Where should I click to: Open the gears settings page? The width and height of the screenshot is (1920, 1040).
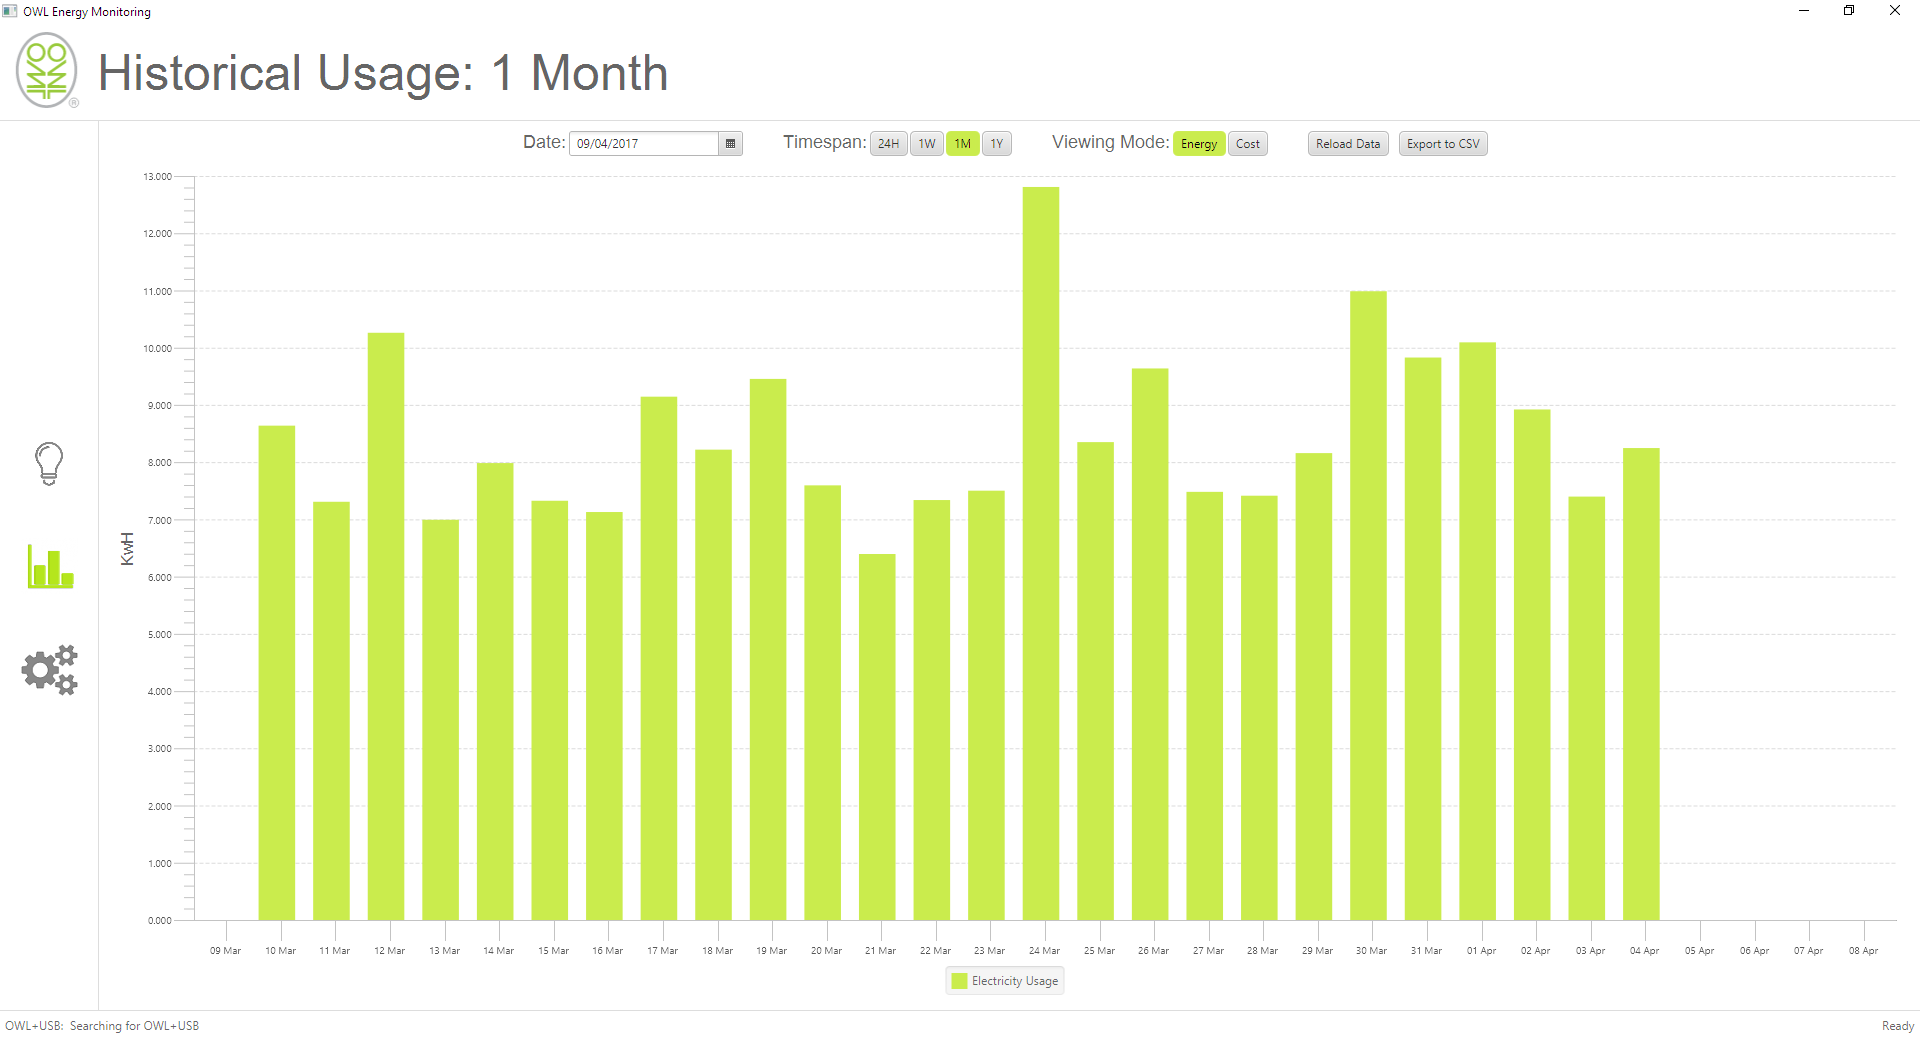tap(50, 670)
